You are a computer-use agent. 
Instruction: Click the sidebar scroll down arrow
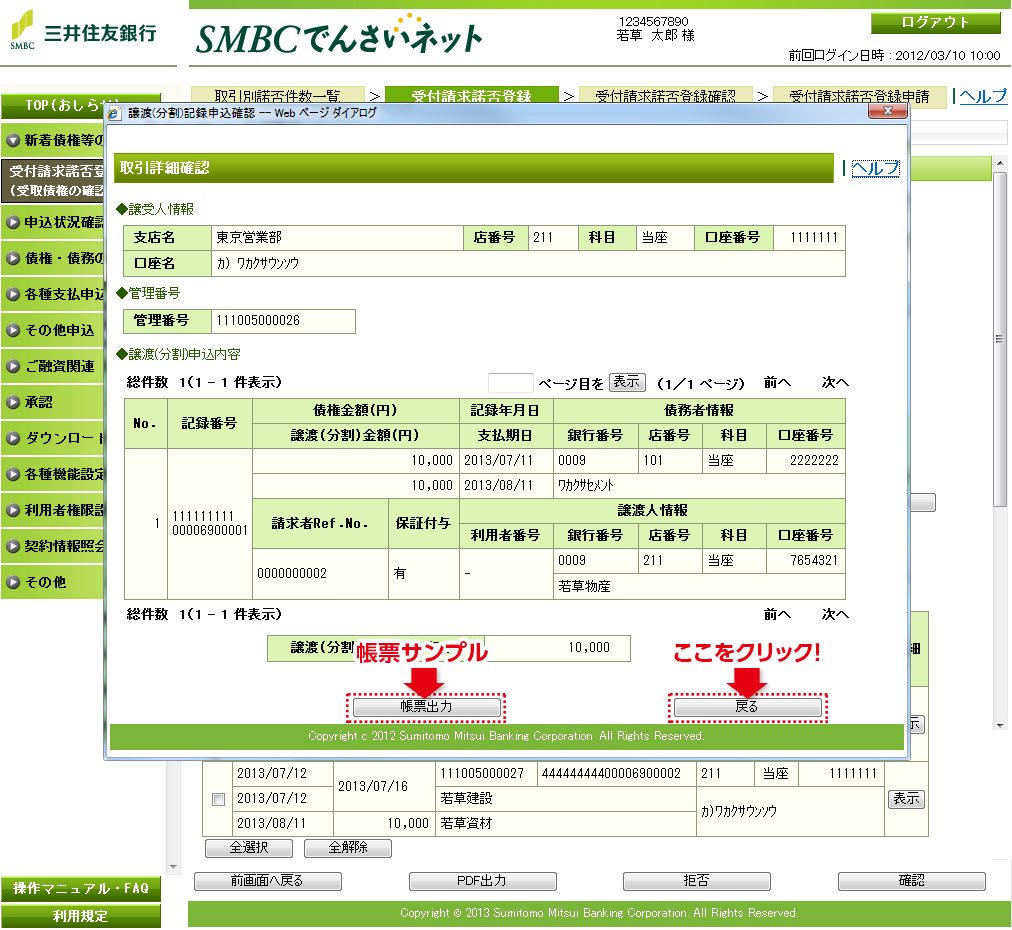pyautogui.click(x=173, y=866)
